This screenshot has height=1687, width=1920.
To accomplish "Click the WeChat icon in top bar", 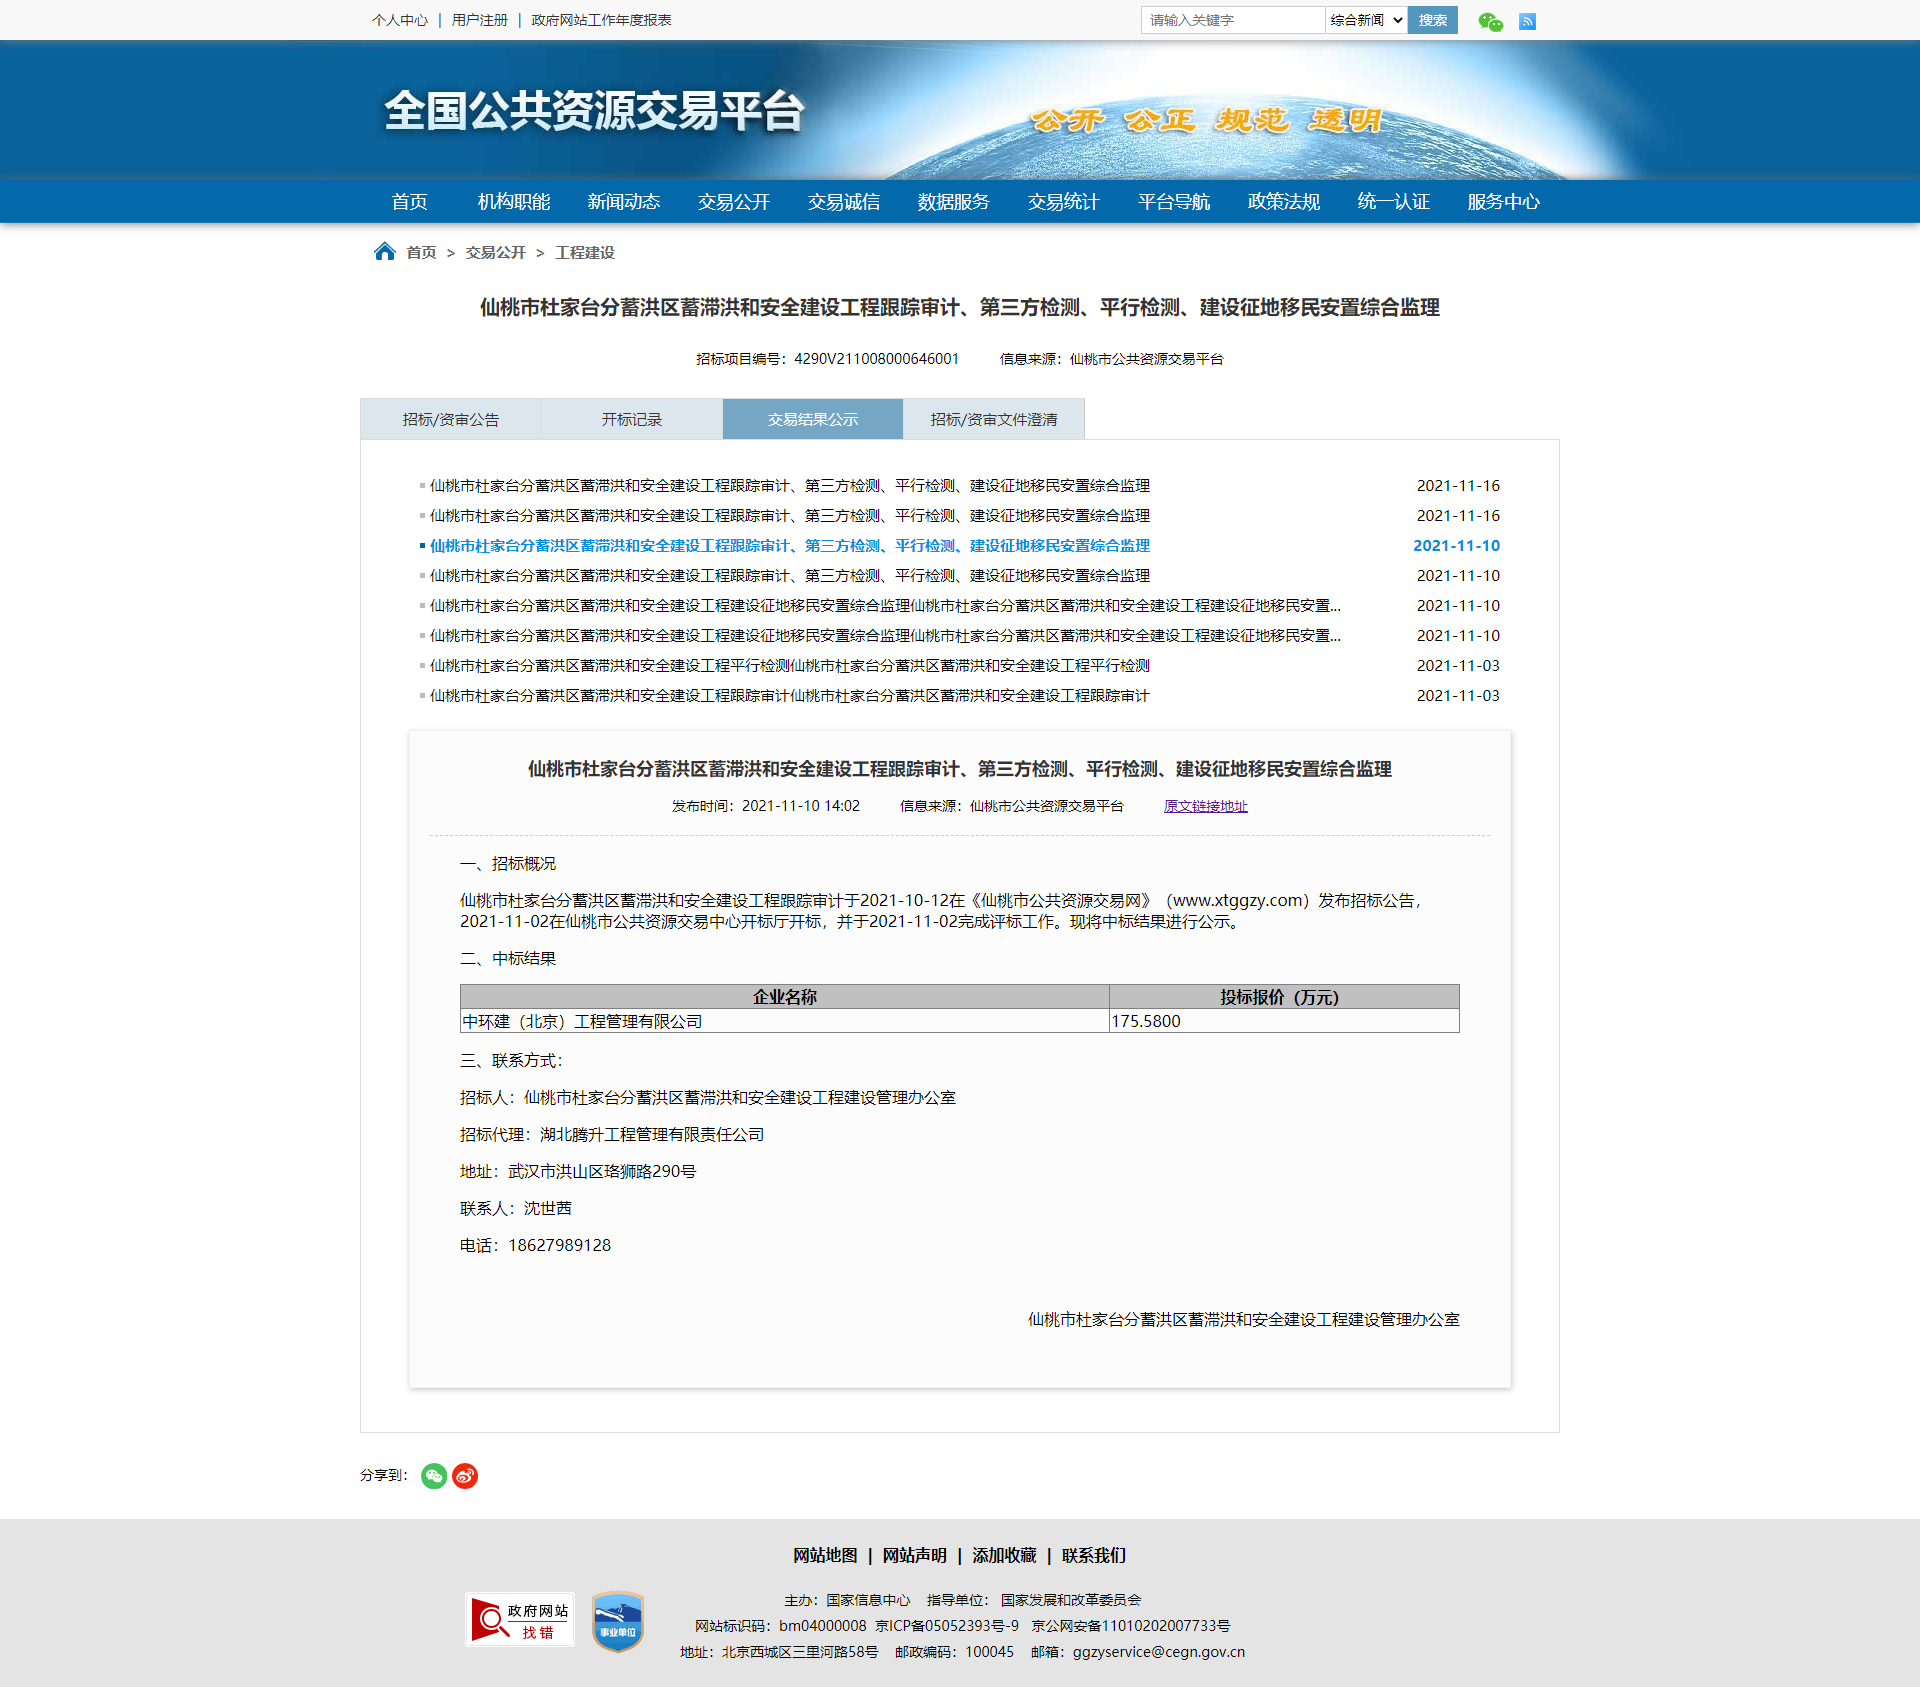I will pyautogui.click(x=1490, y=21).
